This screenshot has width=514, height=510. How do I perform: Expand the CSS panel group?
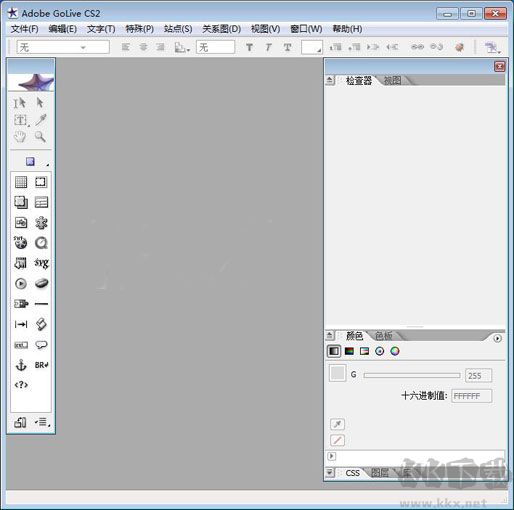point(330,472)
